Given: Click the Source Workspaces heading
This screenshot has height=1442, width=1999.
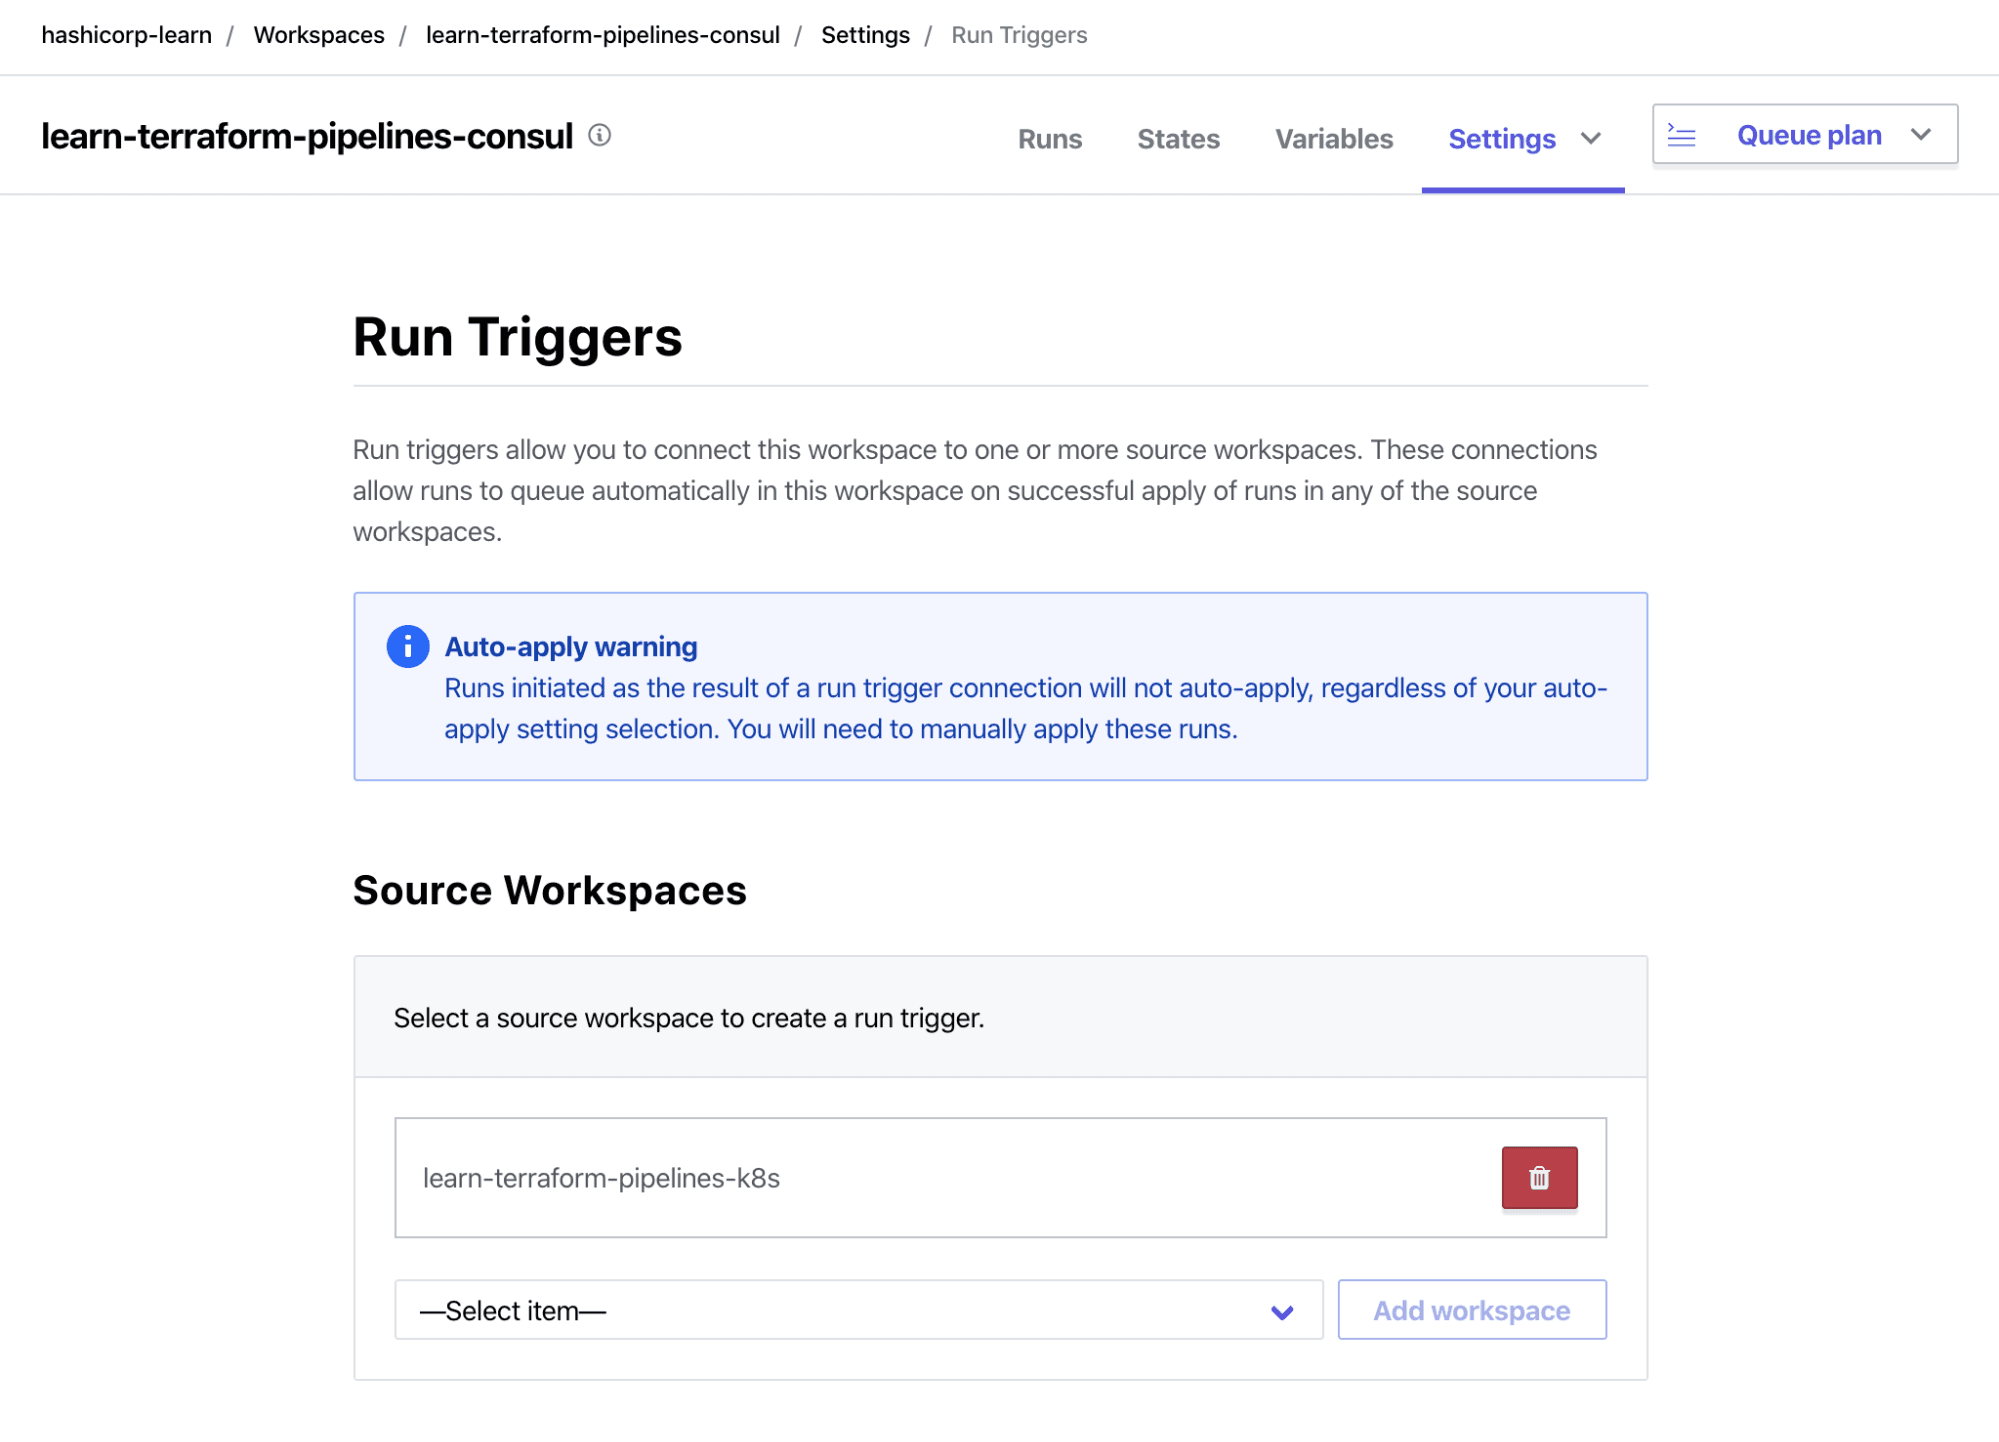Looking at the screenshot, I should [549, 889].
